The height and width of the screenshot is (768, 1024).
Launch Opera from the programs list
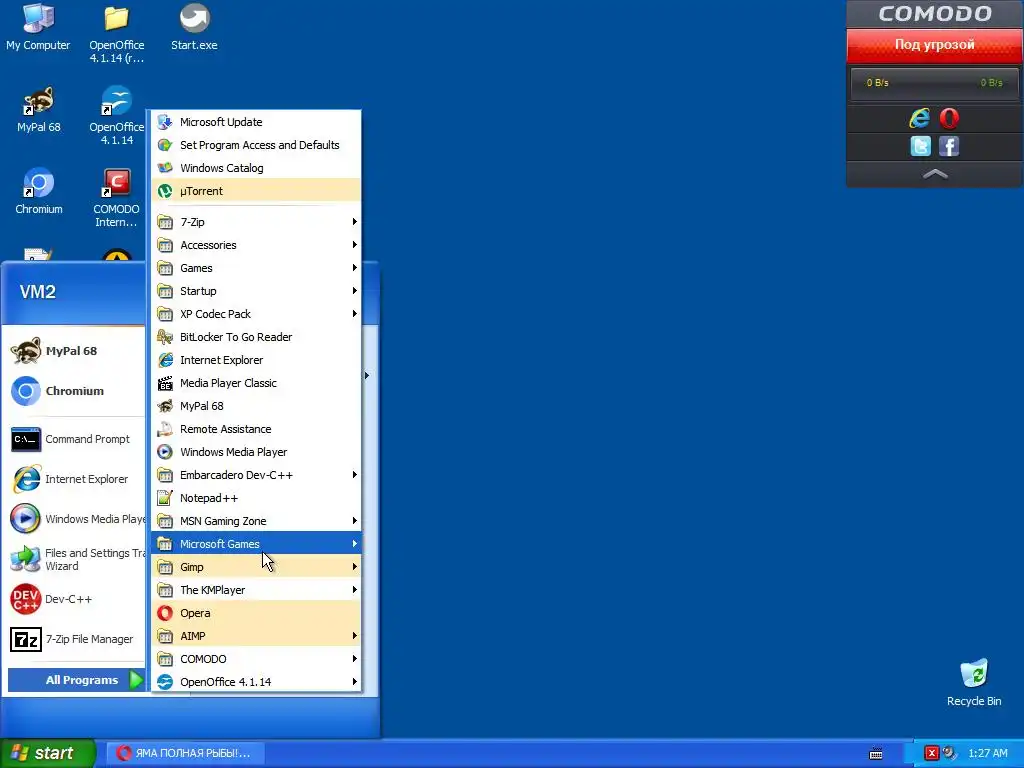pos(256,613)
